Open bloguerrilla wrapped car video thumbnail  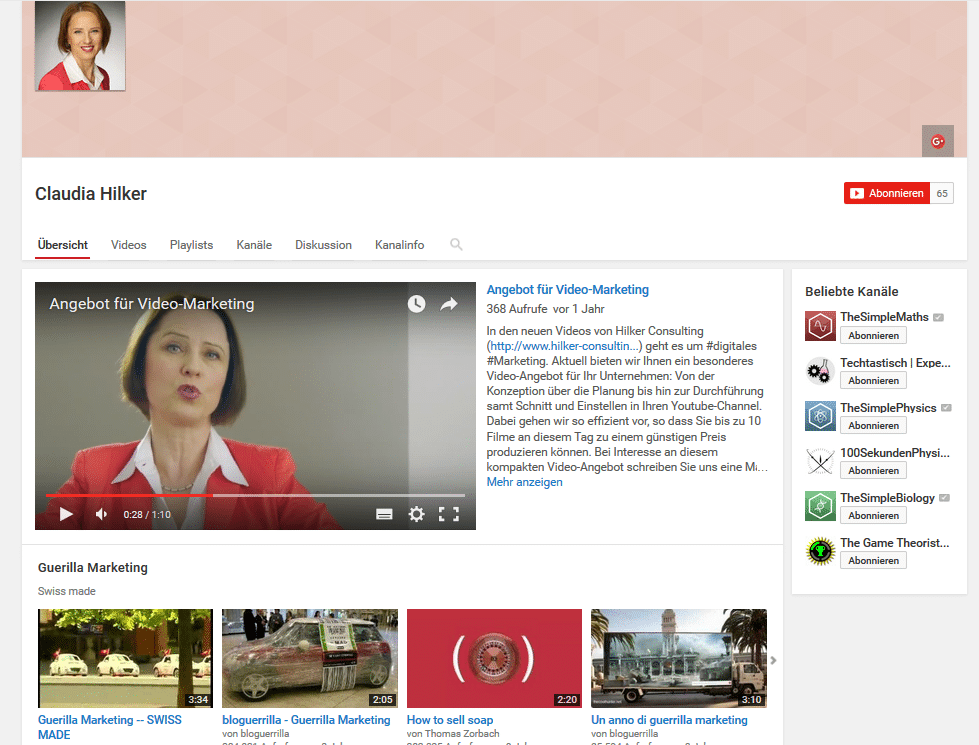click(310, 658)
